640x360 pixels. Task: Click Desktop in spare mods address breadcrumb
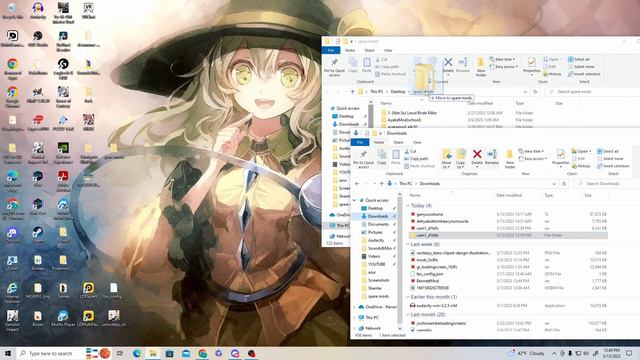pyautogui.click(x=398, y=92)
